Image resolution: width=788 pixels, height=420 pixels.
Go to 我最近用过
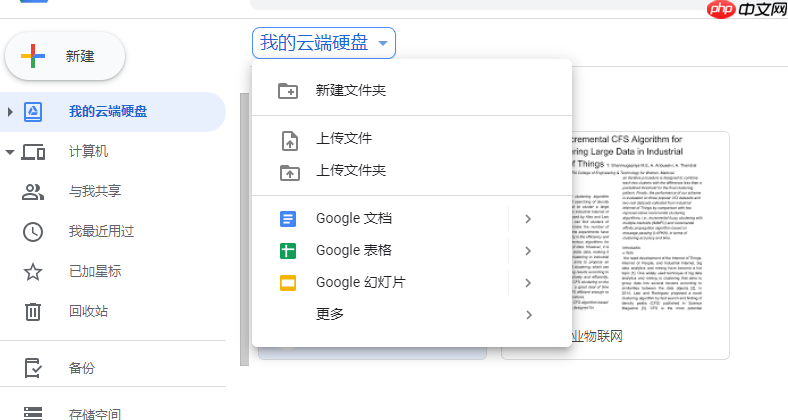pos(113,232)
